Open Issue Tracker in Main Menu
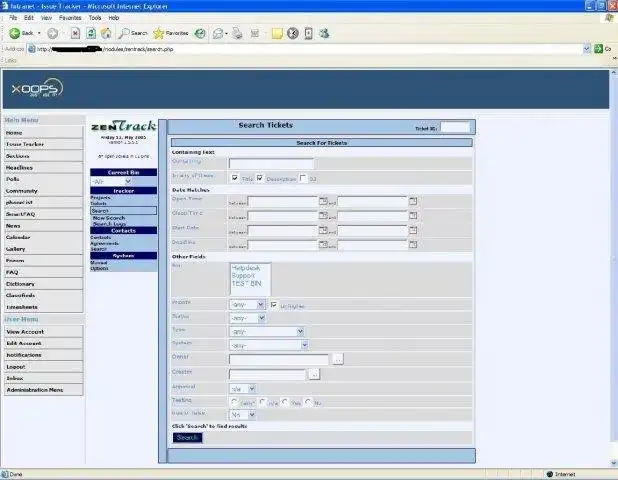The height and width of the screenshot is (480, 618). pyautogui.click(x=43, y=144)
